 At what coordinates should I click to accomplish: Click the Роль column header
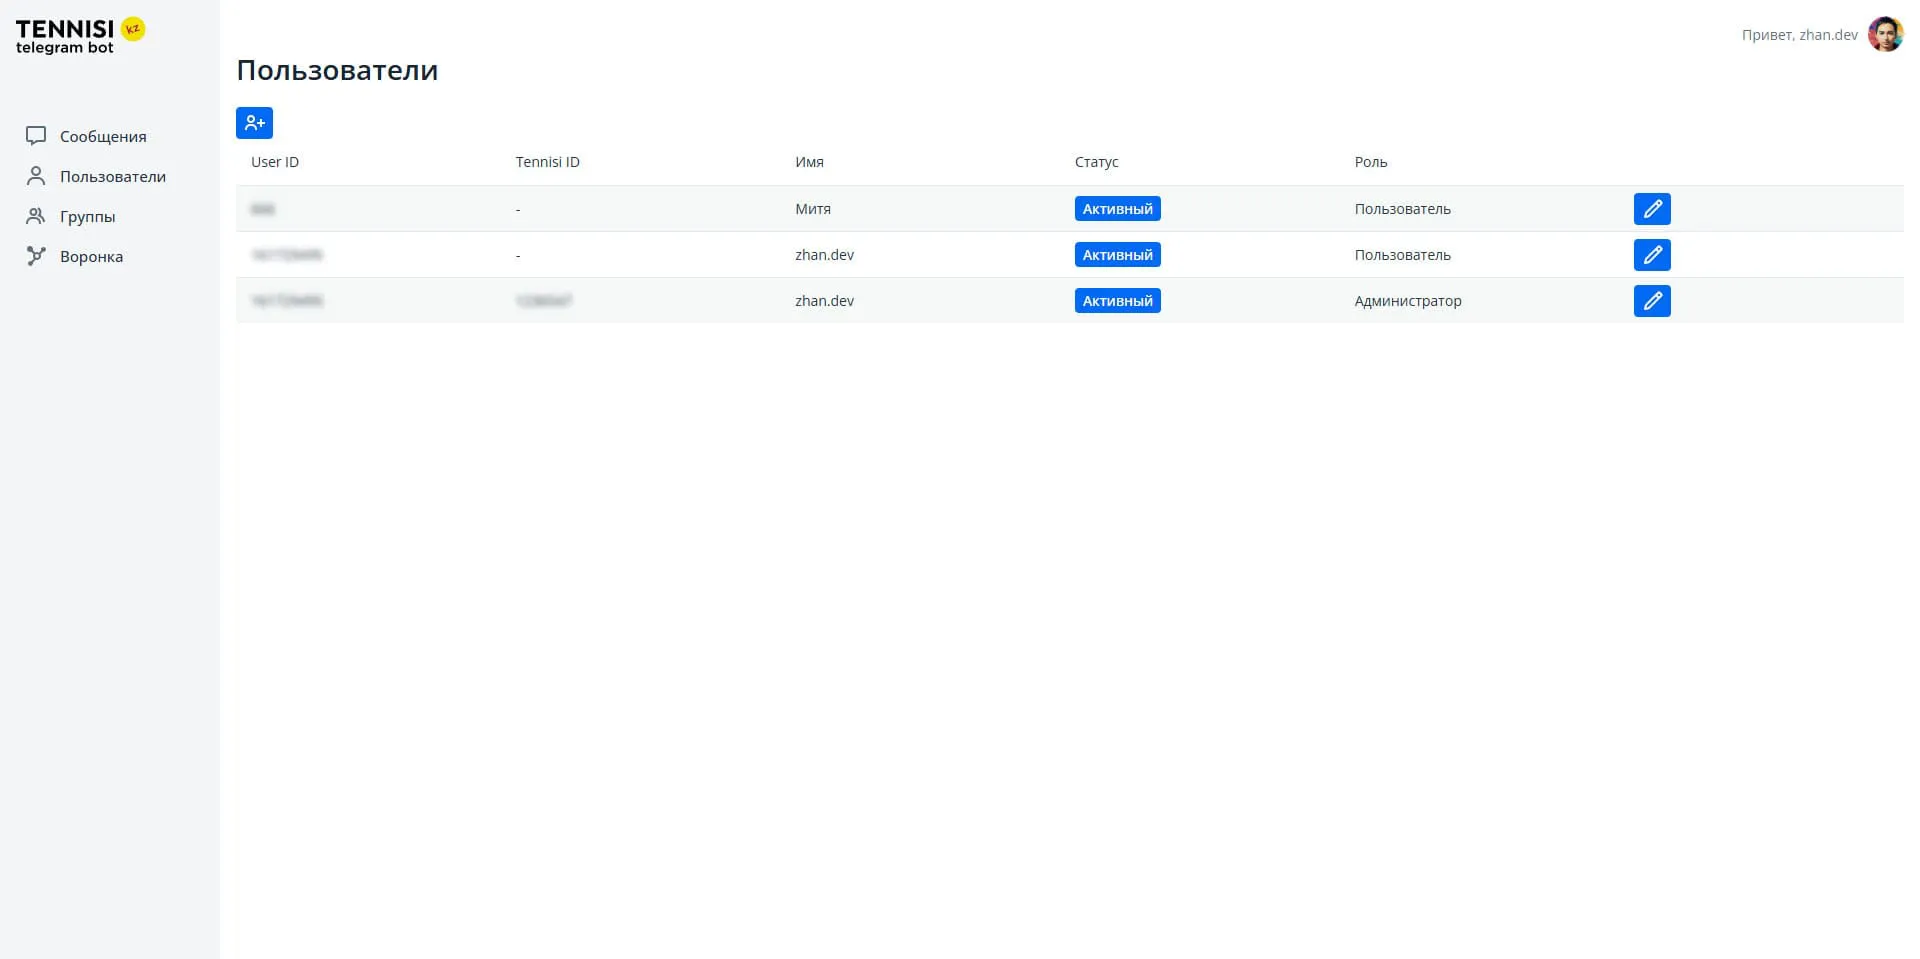[x=1370, y=162]
